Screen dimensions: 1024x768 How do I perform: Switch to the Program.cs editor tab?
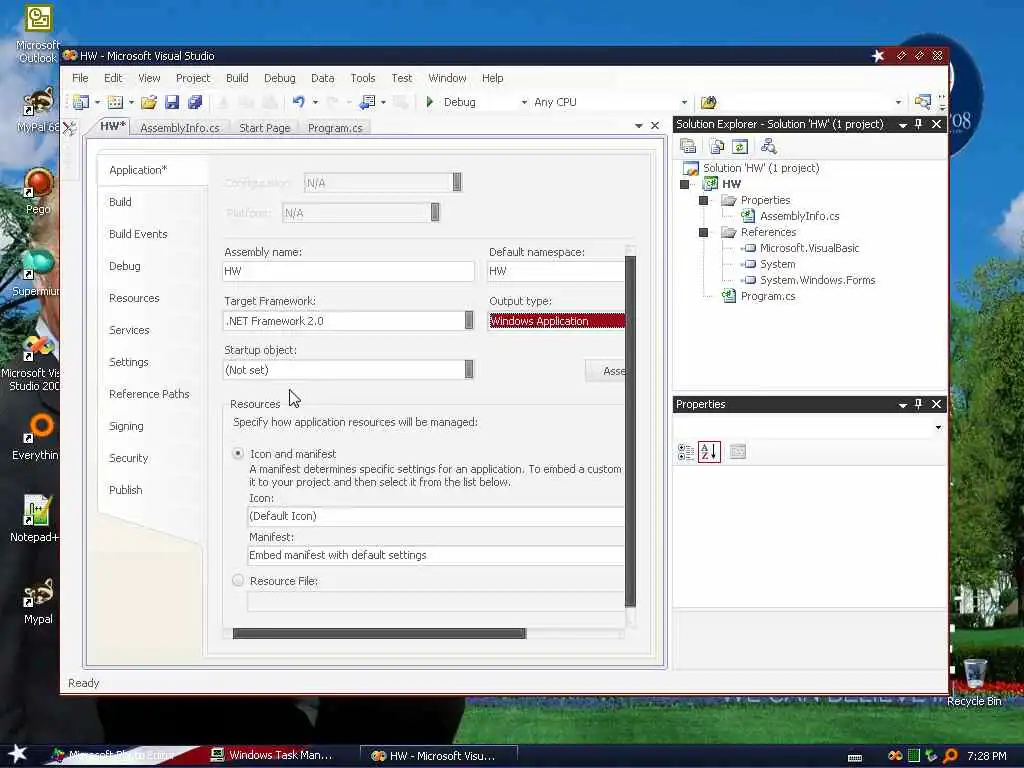[x=335, y=128]
